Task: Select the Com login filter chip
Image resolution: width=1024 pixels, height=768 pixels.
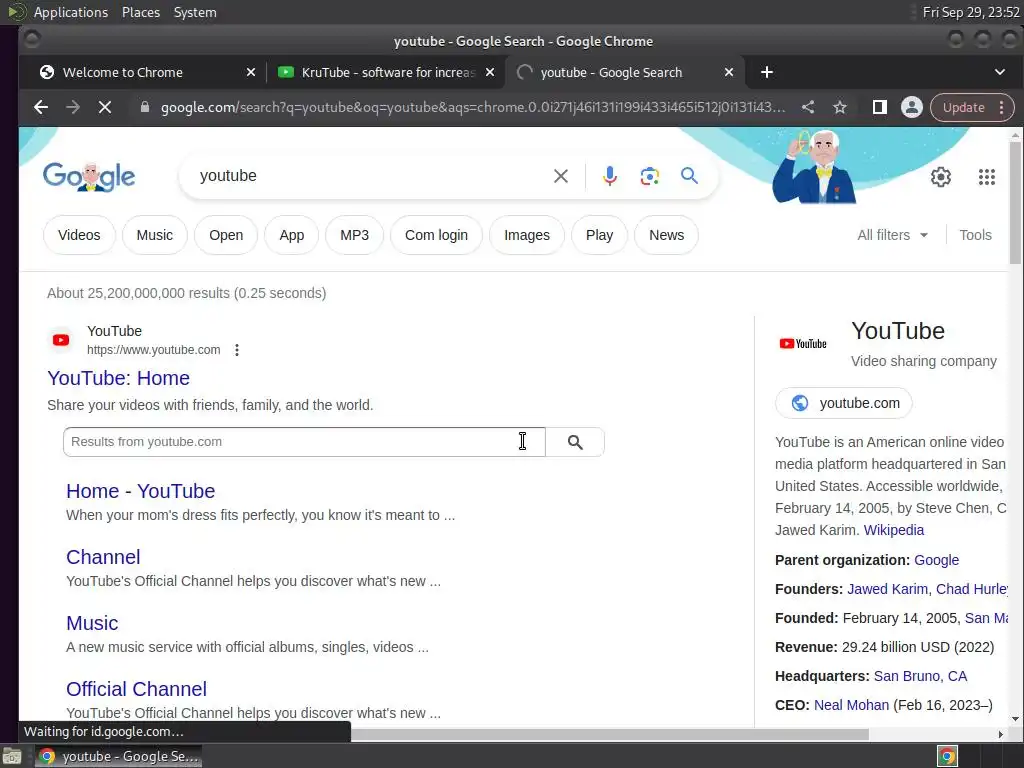Action: pyautogui.click(x=436, y=235)
